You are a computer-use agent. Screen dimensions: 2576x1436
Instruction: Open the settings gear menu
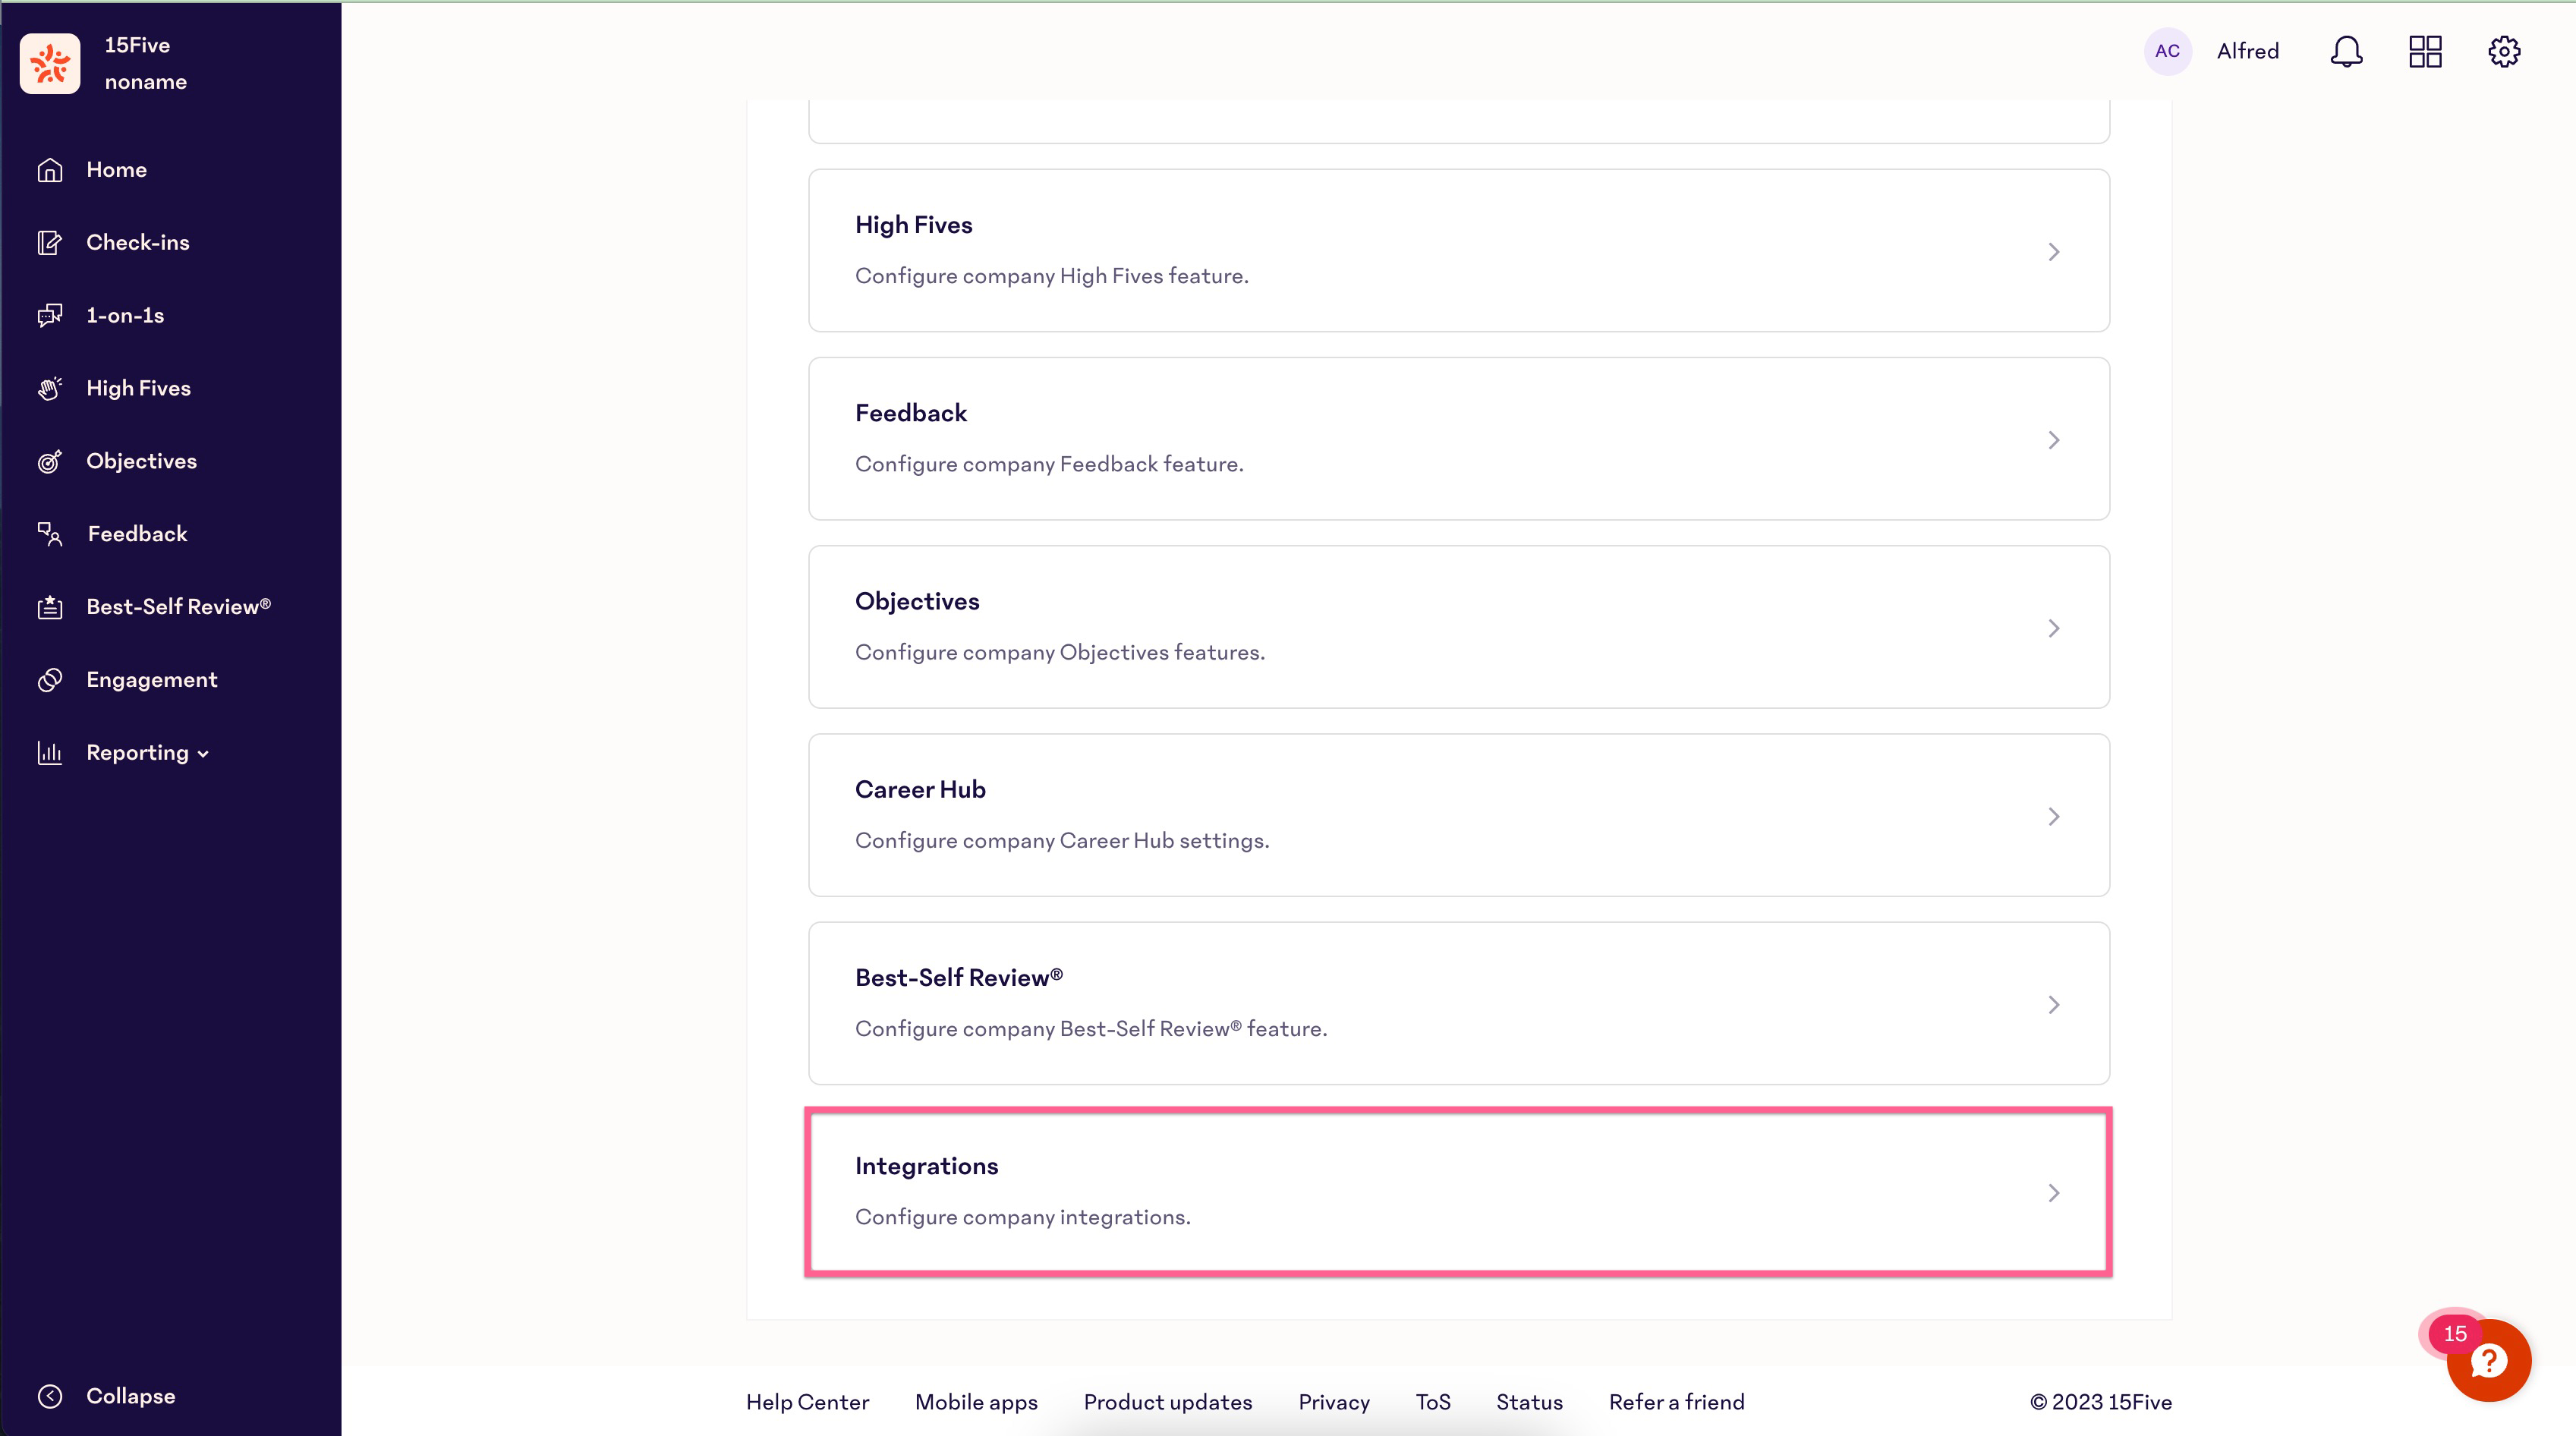(x=2503, y=51)
